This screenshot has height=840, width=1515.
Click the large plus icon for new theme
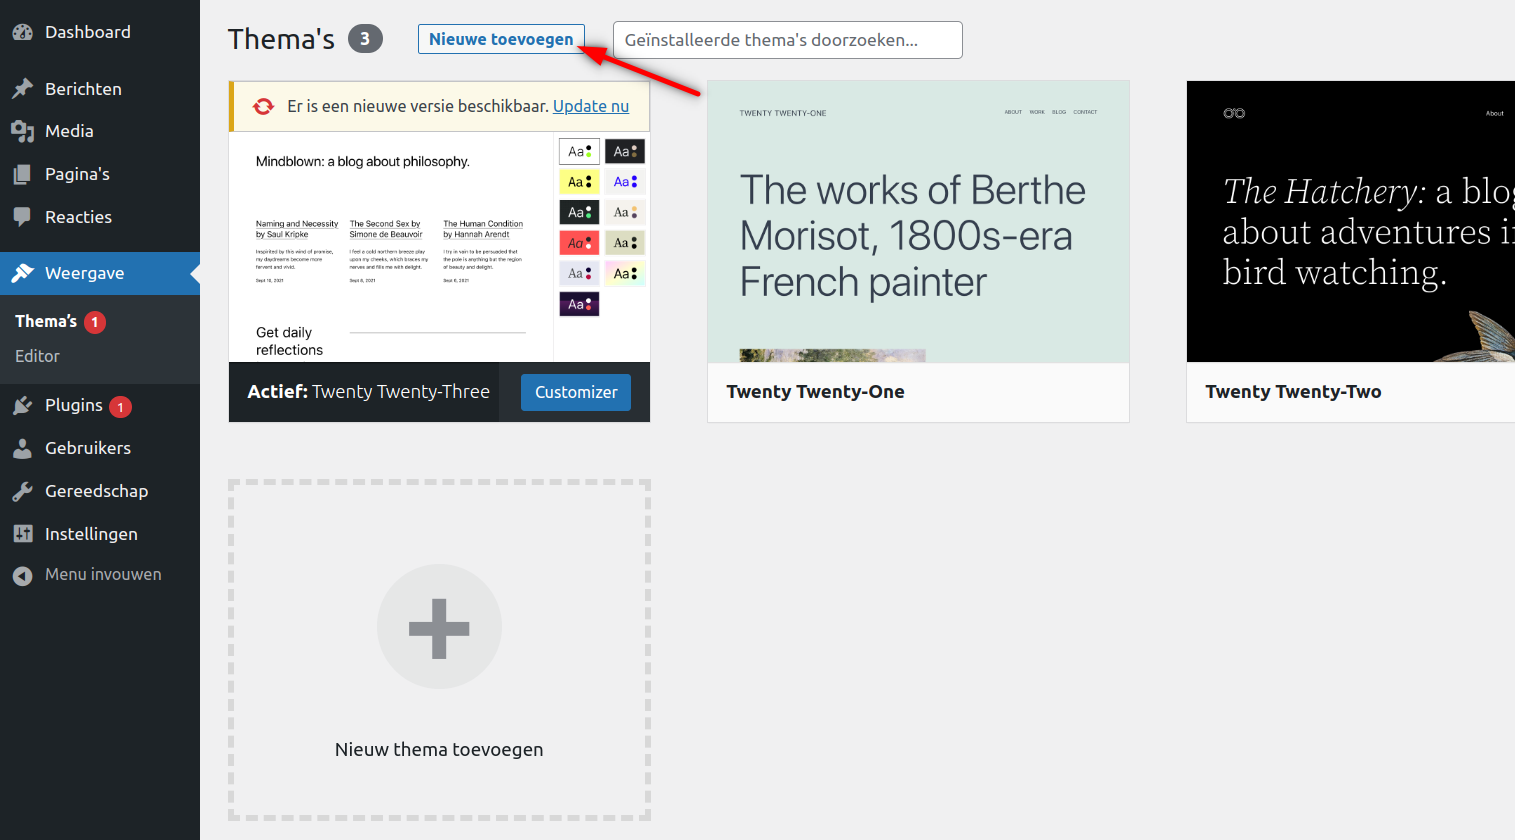click(439, 627)
